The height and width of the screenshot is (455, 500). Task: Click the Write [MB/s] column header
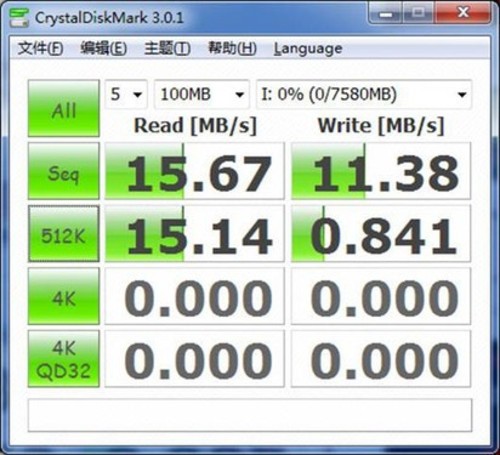pyautogui.click(x=381, y=126)
